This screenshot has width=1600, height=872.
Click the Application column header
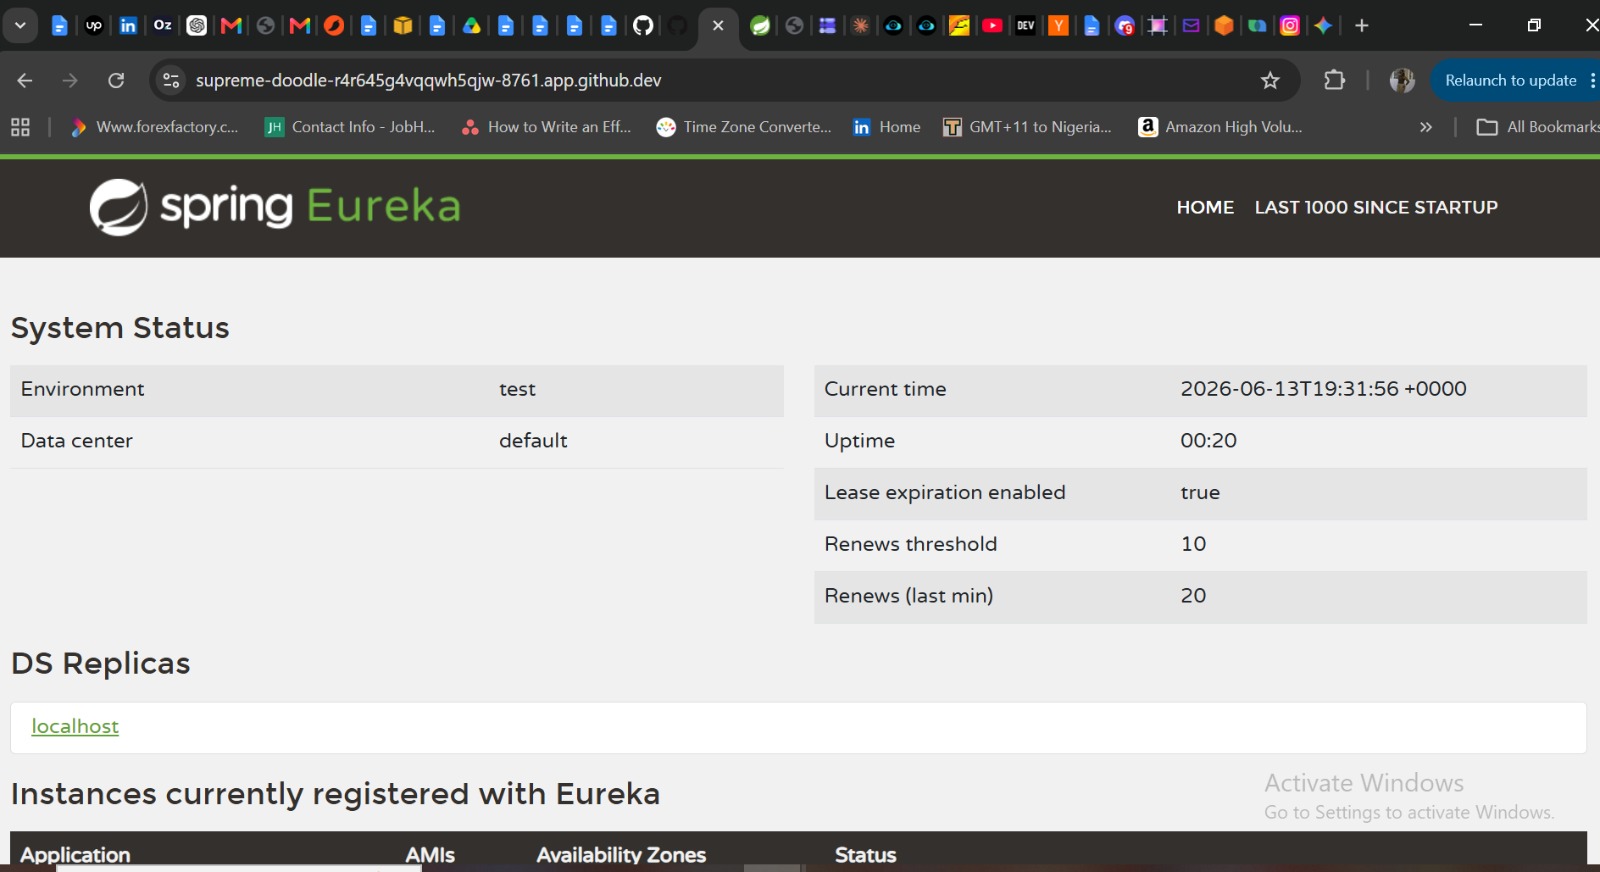(x=75, y=855)
